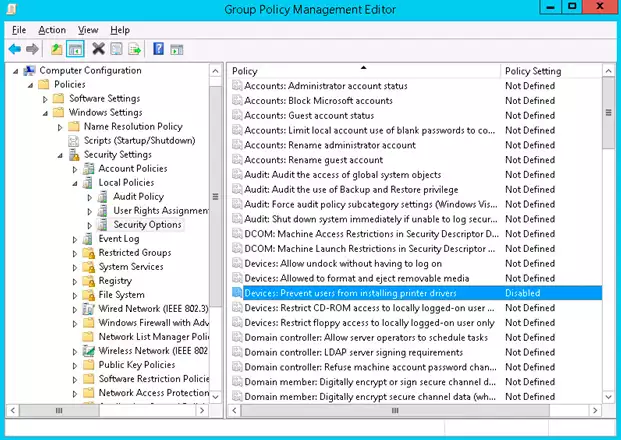Click the Delete (X) toolbar icon
This screenshot has height=440, width=621.
(98, 48)
